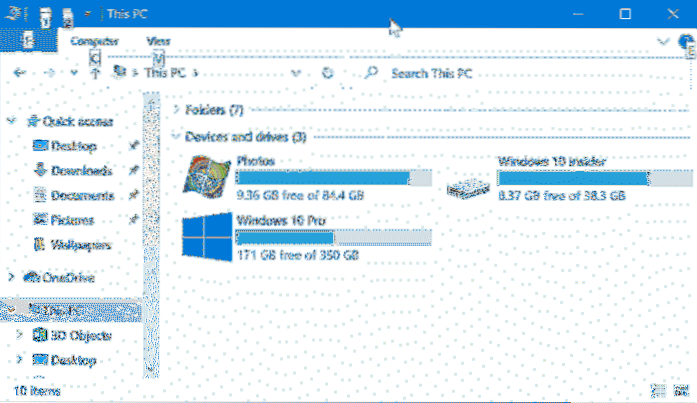This screenshot has height=403, width=697.
Task: Refresh the This PC view
Action: pyautogui.click(x=328, y=73)
